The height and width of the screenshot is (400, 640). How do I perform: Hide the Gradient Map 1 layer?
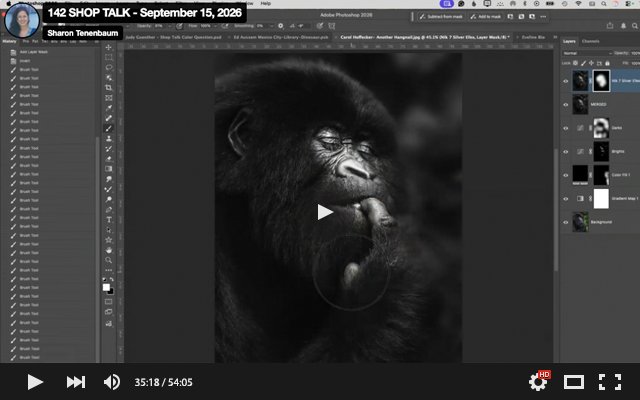[x=566, y=199]
